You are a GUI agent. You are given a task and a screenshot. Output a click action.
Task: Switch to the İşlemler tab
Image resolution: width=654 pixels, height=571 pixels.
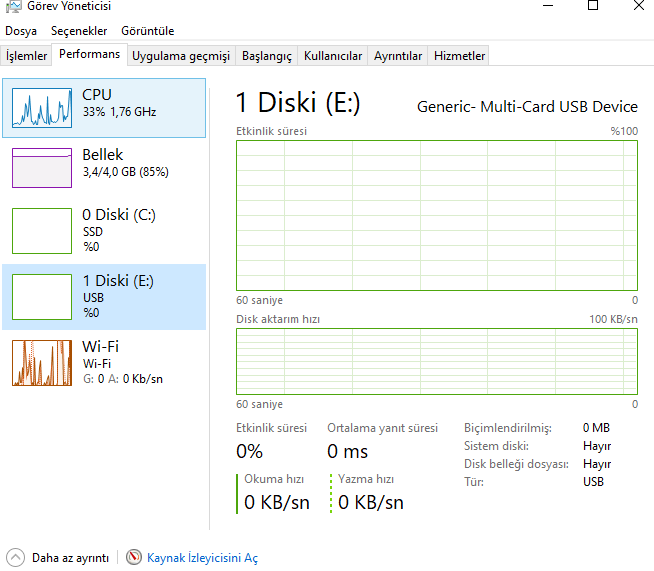coord(27,56)
